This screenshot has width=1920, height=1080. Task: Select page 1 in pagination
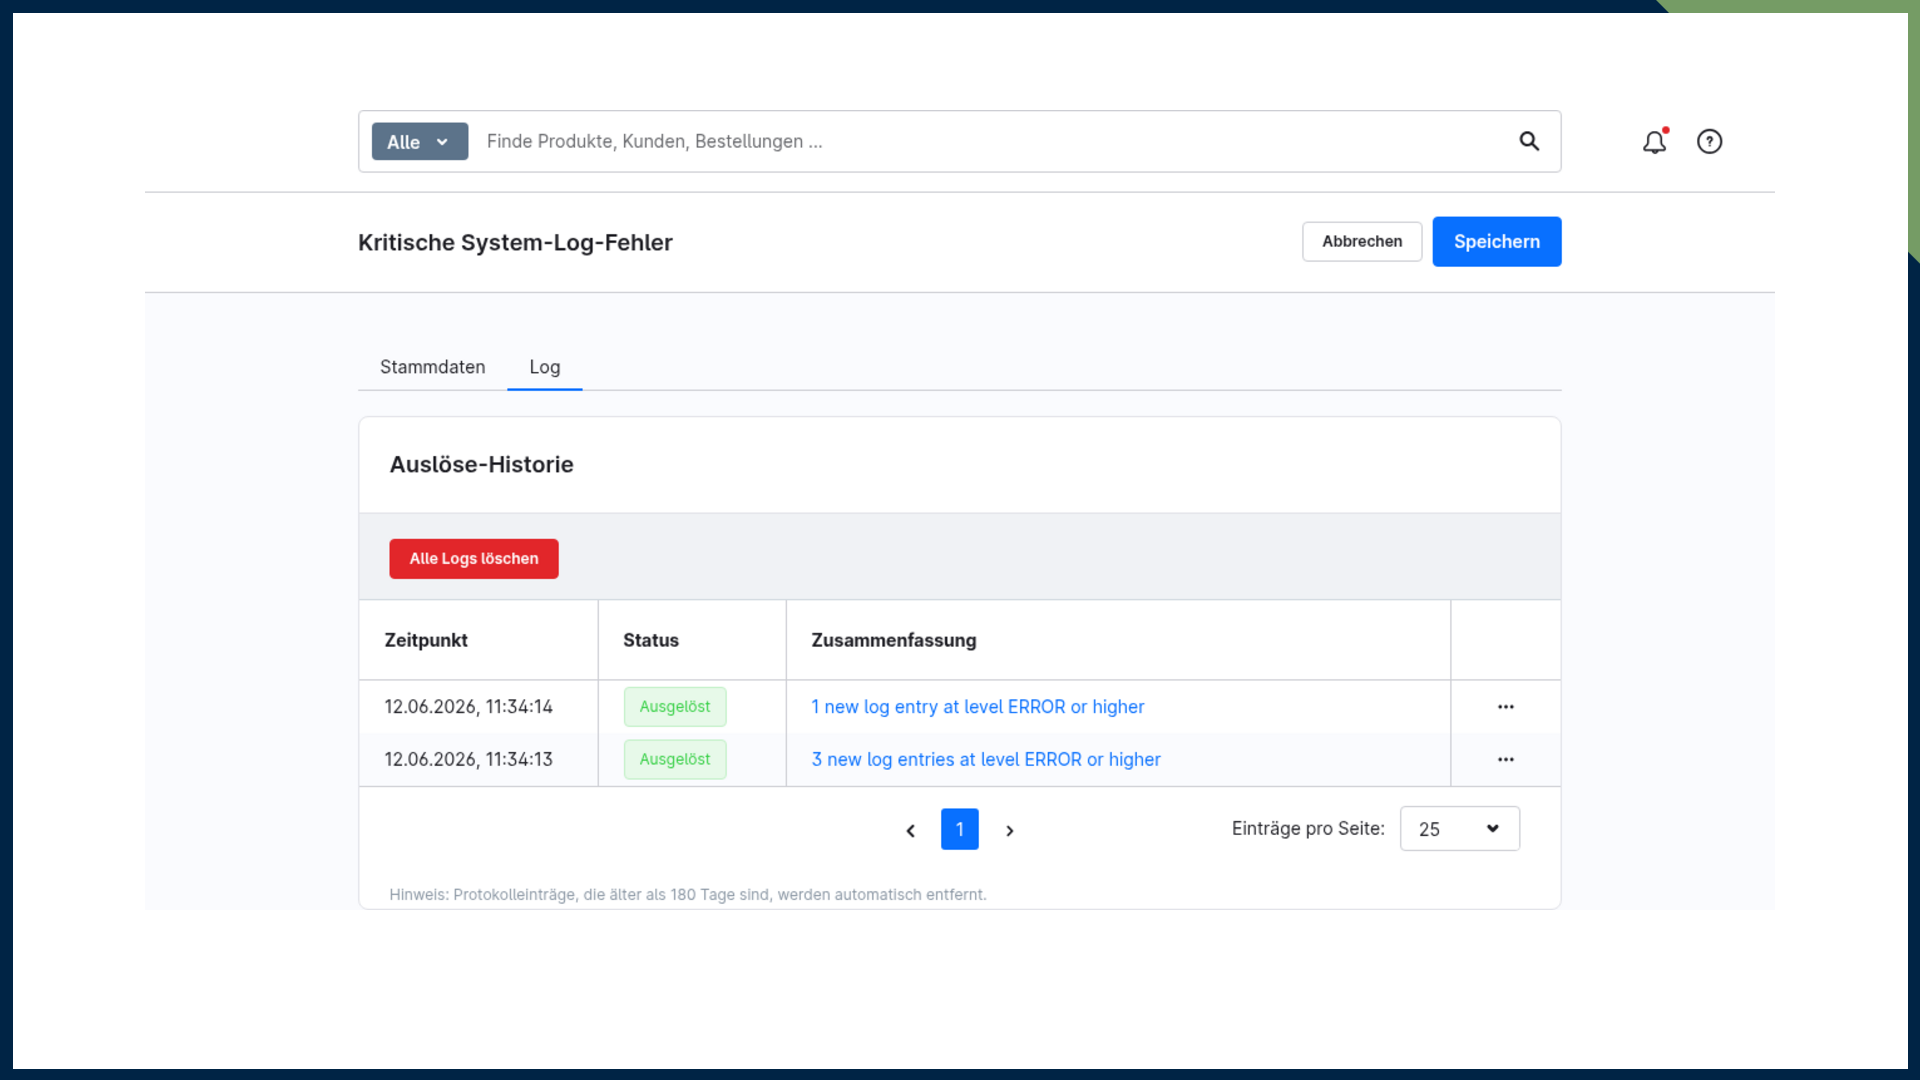960,829
